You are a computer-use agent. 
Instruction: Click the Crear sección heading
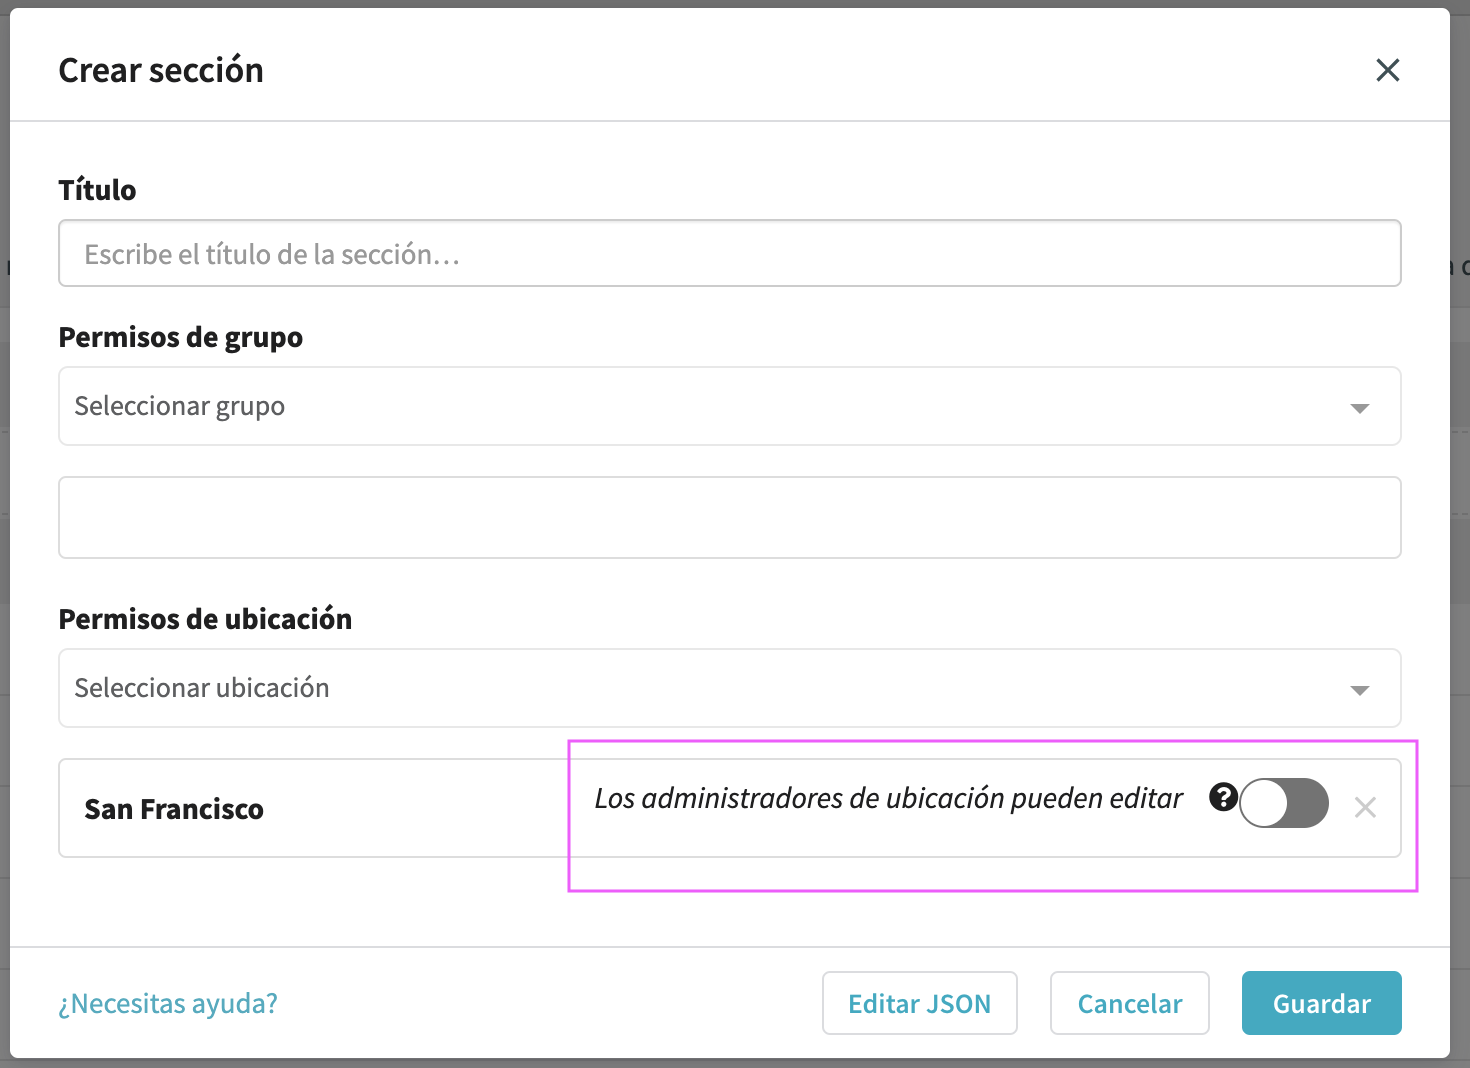point(161,70)
